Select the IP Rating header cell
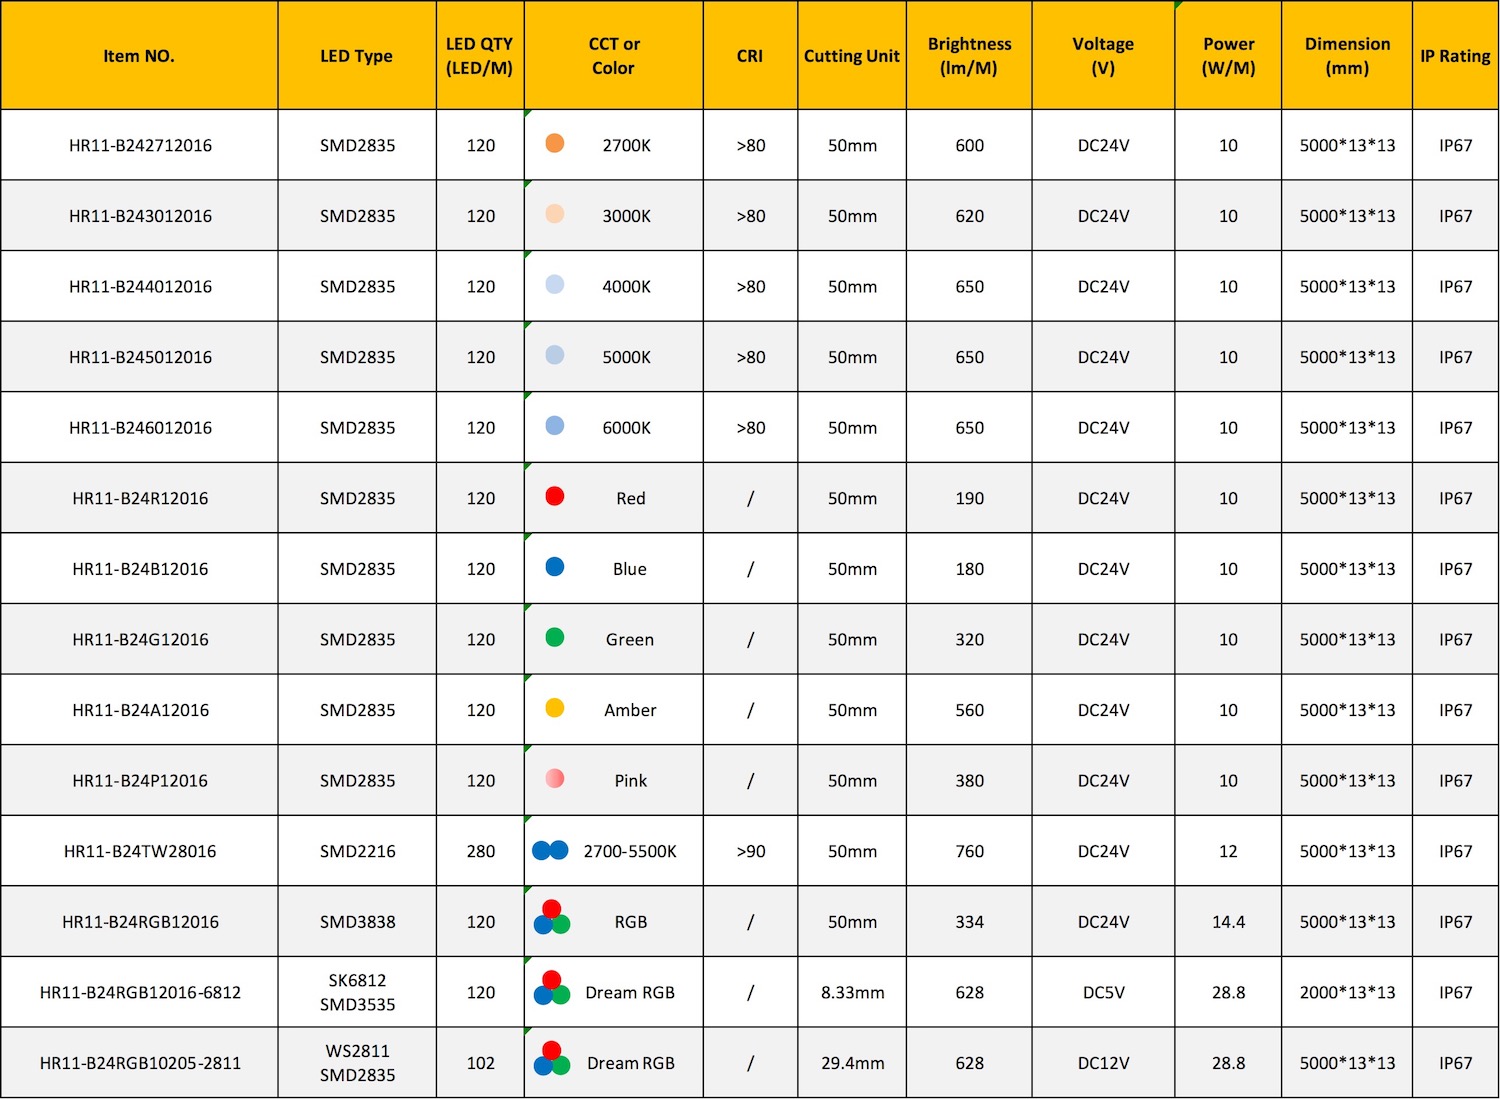The width and height of the screenshot is (1500, 1099). click(x=1455, y=55)
